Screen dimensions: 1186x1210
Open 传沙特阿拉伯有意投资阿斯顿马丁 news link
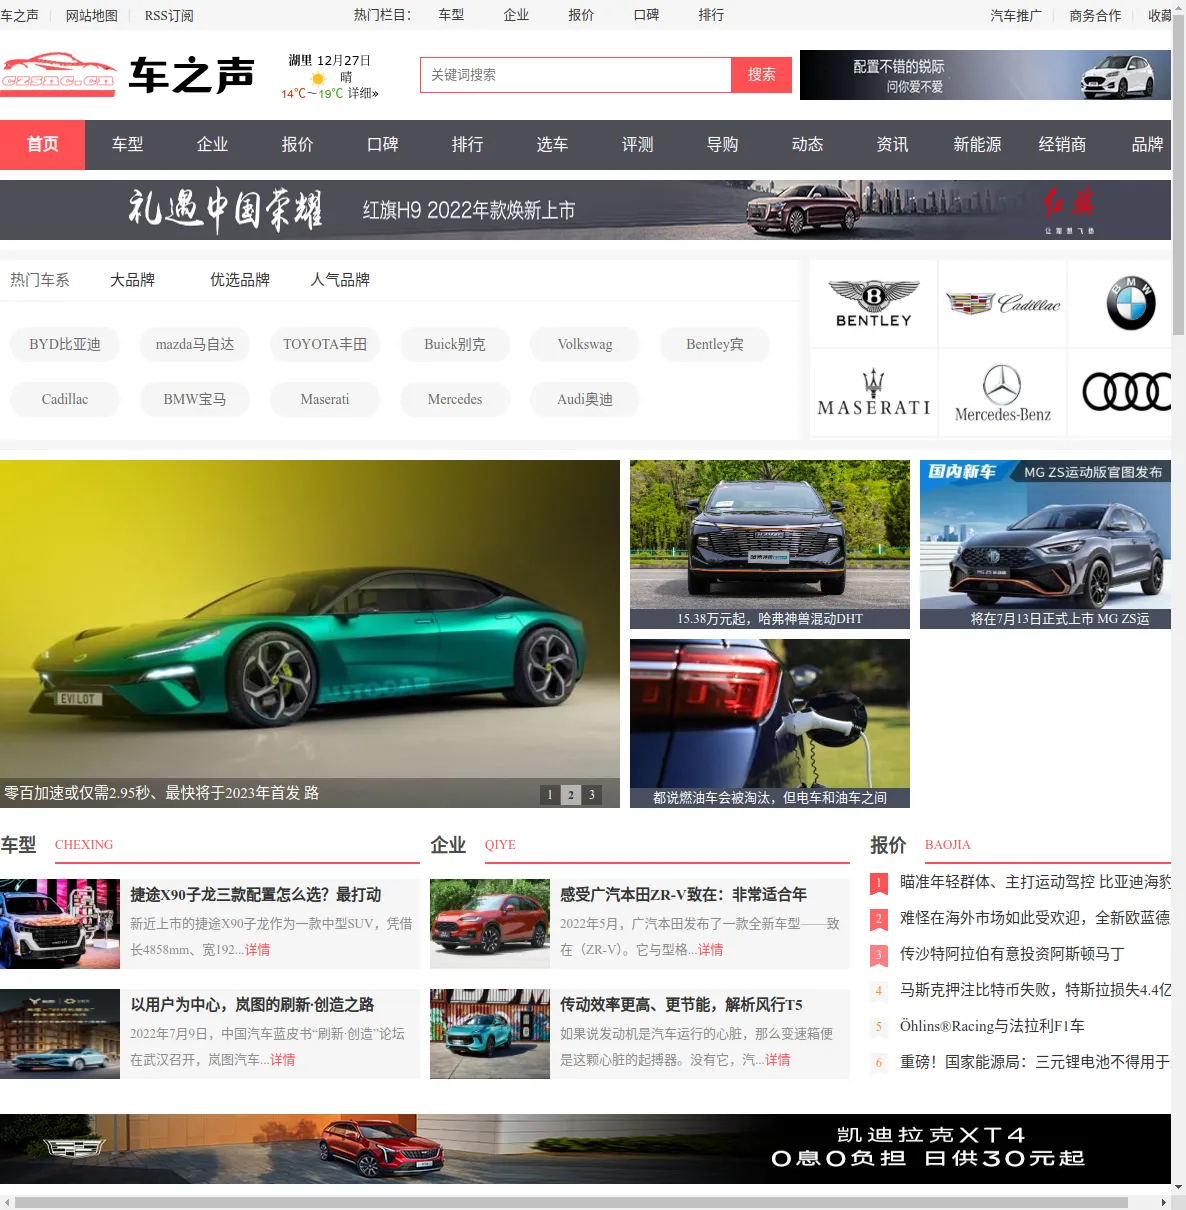pyautogui.click(x=1012, y=954)
